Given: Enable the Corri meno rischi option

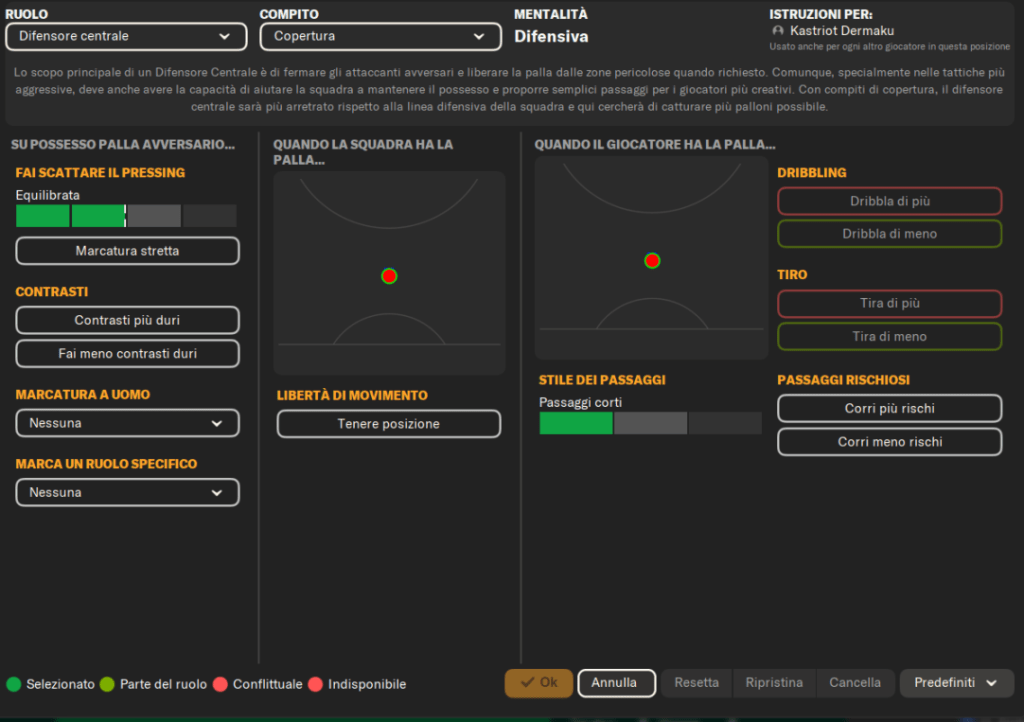Looking at the screenshot, I should (889, 442).
